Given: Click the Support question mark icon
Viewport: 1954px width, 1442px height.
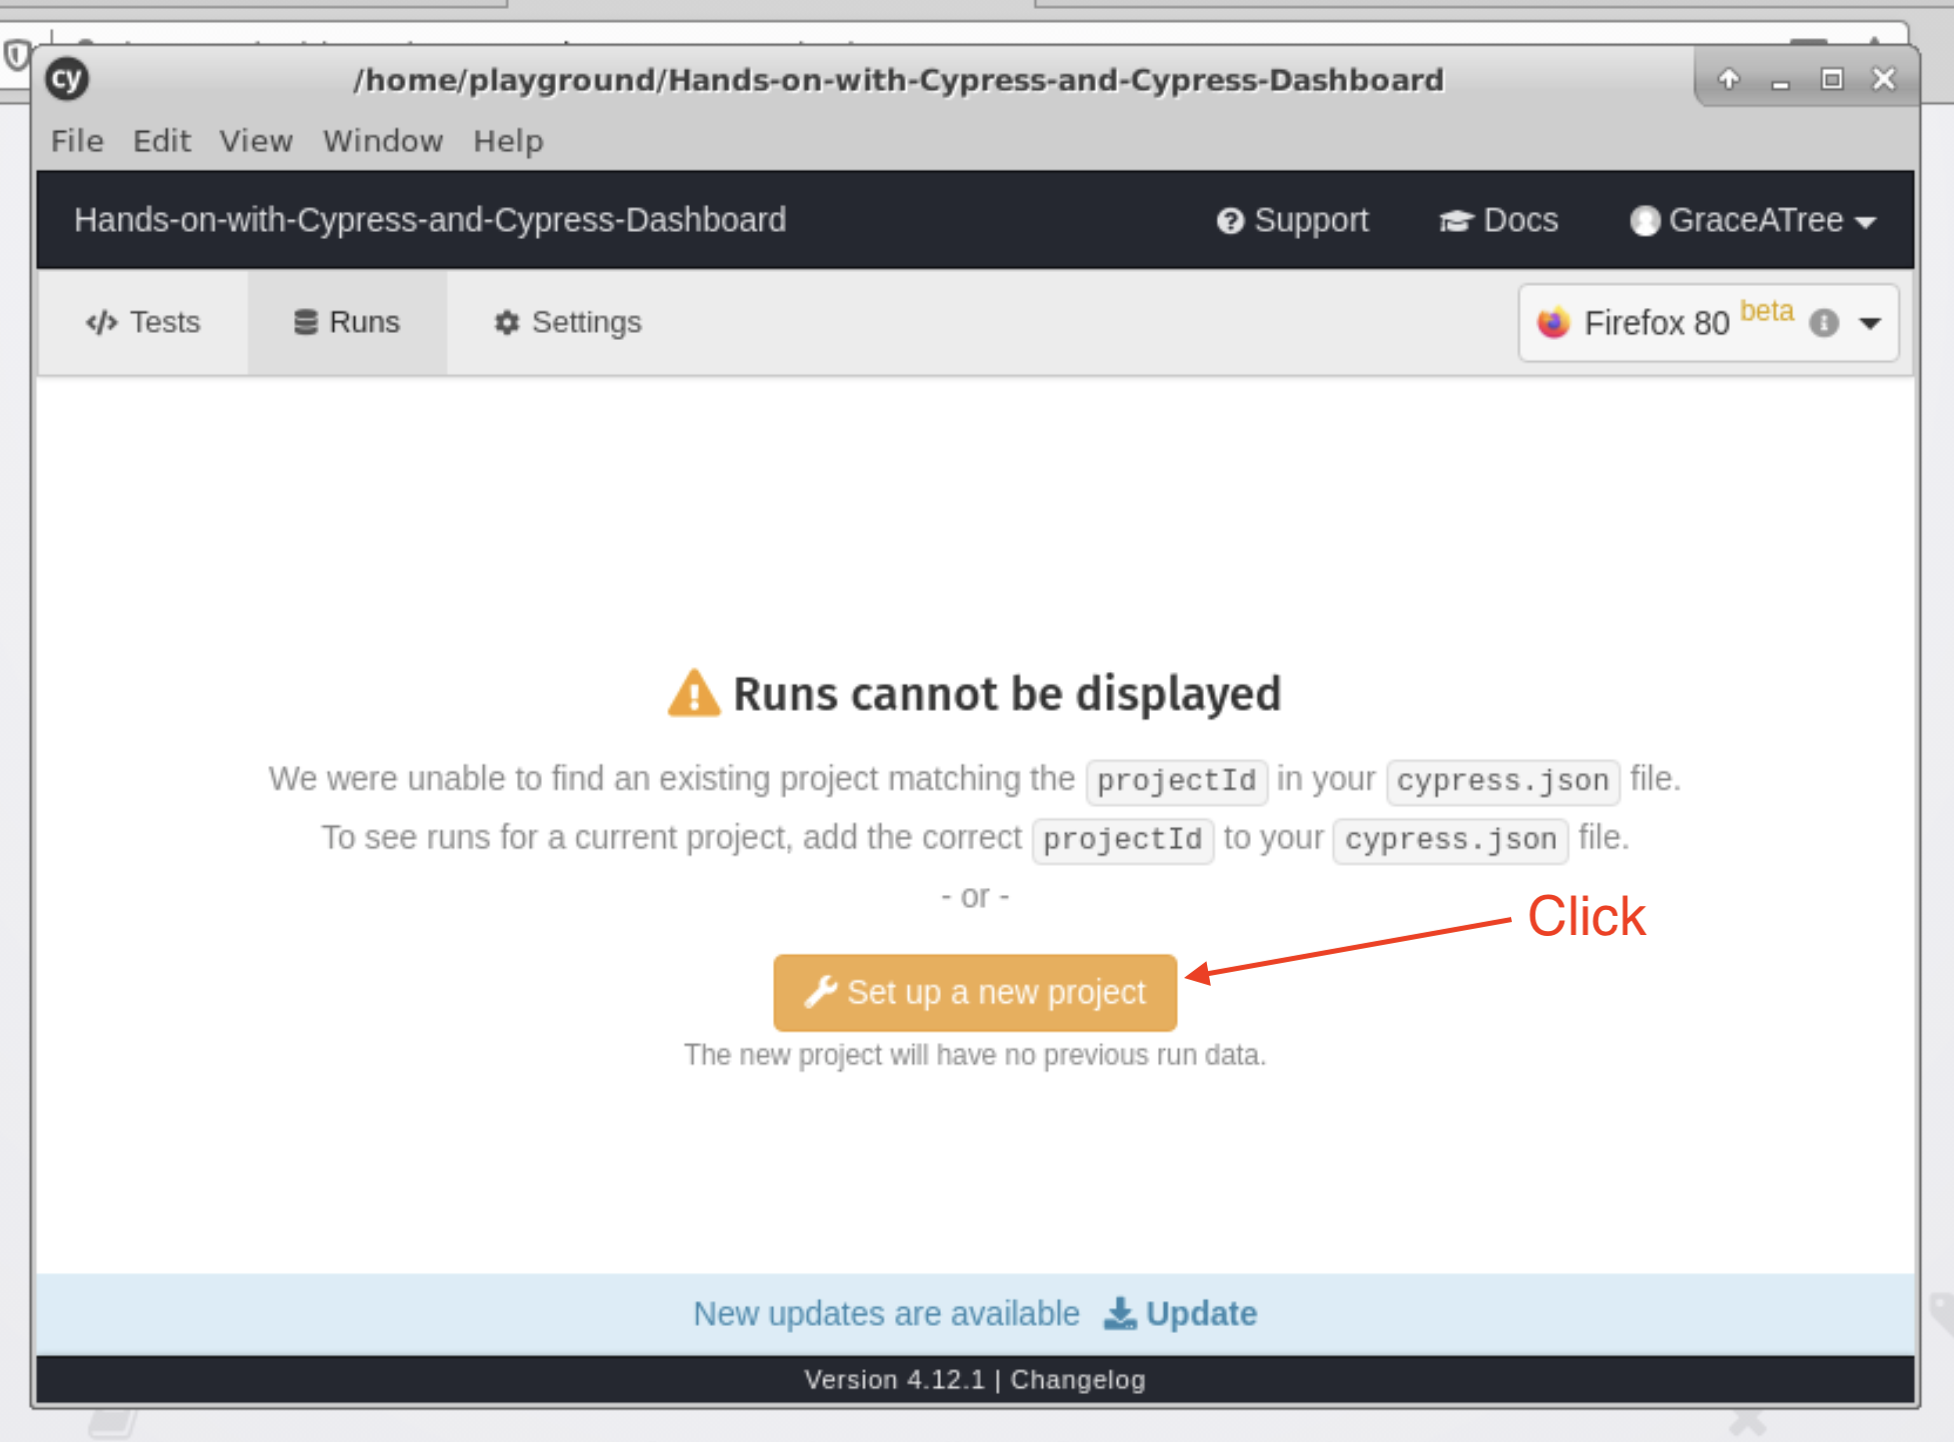Looking at the screenshot, I should (x=1230, y=221).
